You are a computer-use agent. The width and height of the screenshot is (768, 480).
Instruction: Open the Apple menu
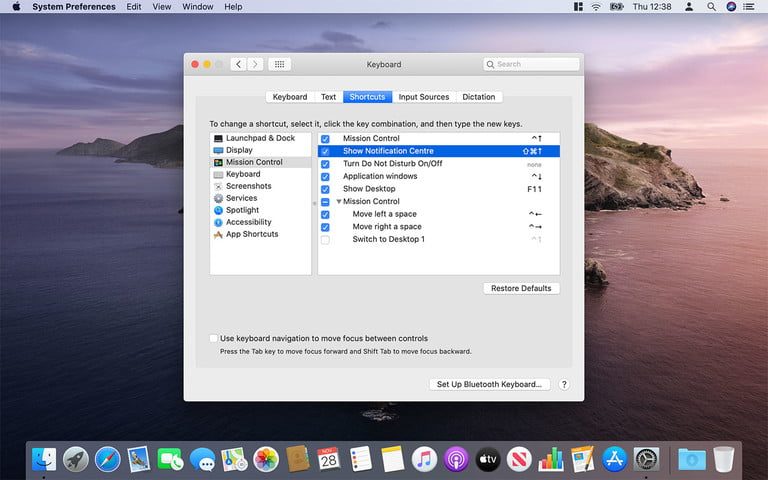pos(16,7)
